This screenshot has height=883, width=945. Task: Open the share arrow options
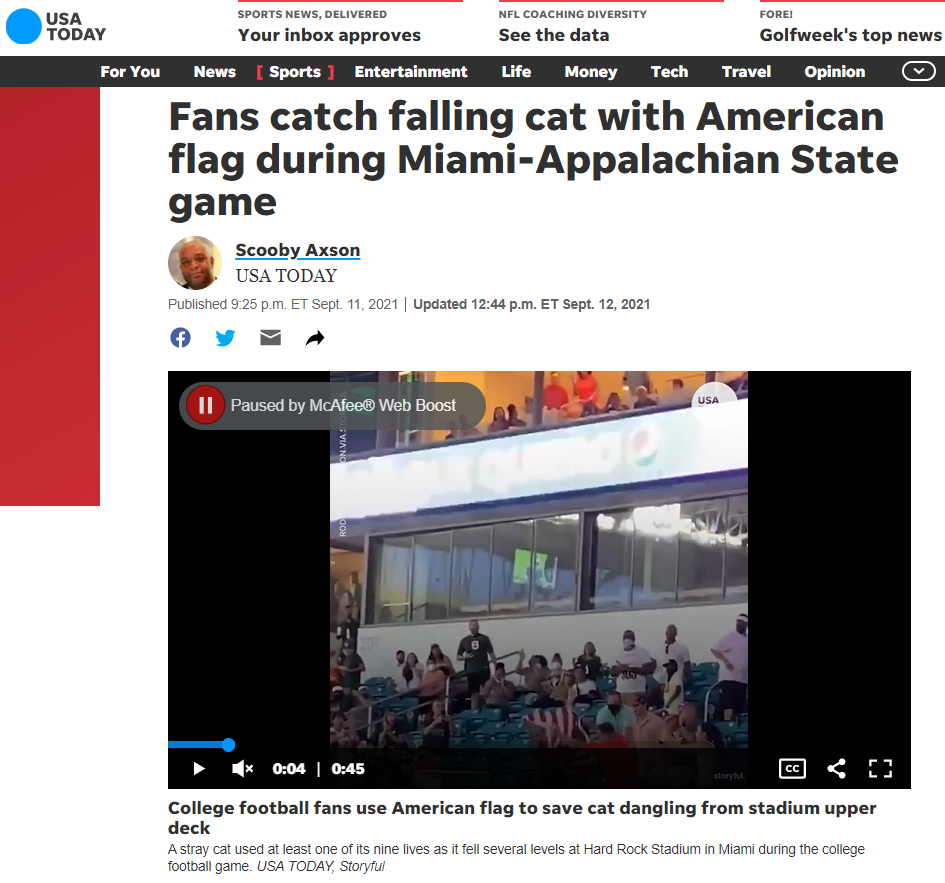(x=315, y=338)
